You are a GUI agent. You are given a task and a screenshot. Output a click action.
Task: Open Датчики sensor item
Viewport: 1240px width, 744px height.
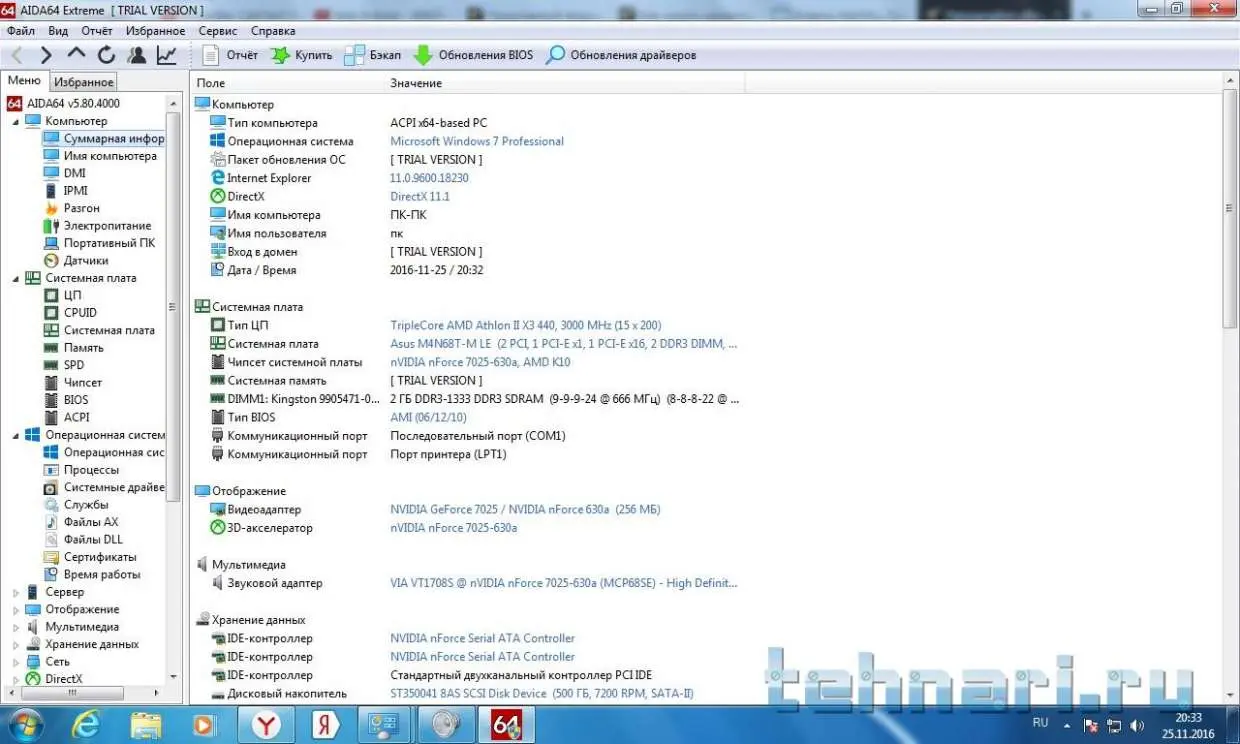click(x=76, y=260)
